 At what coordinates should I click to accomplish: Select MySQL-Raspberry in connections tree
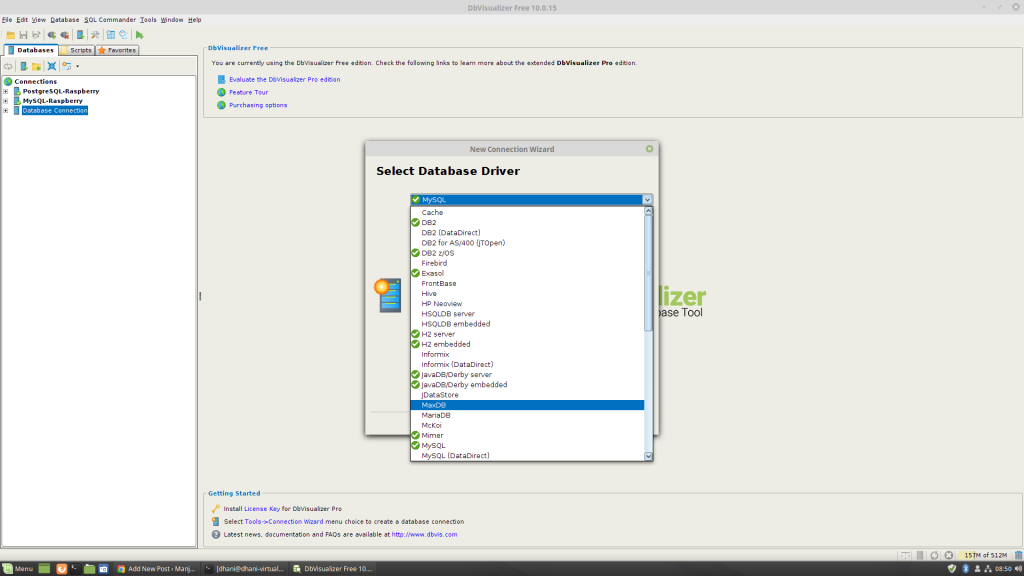click(x=52, y=101)
